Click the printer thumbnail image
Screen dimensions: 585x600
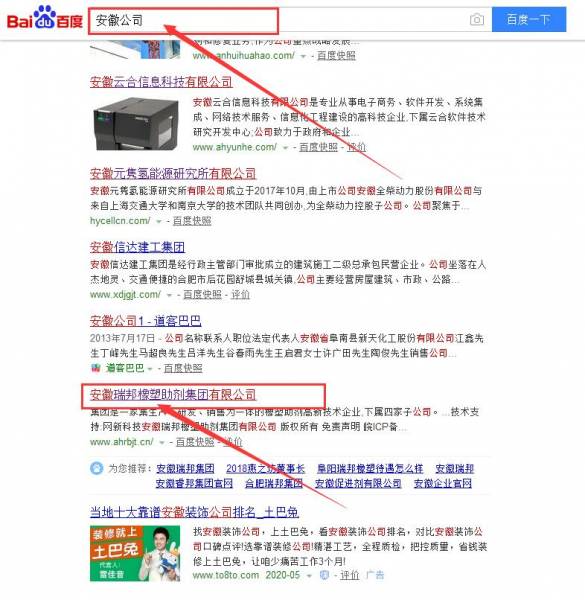coord(136,124)
